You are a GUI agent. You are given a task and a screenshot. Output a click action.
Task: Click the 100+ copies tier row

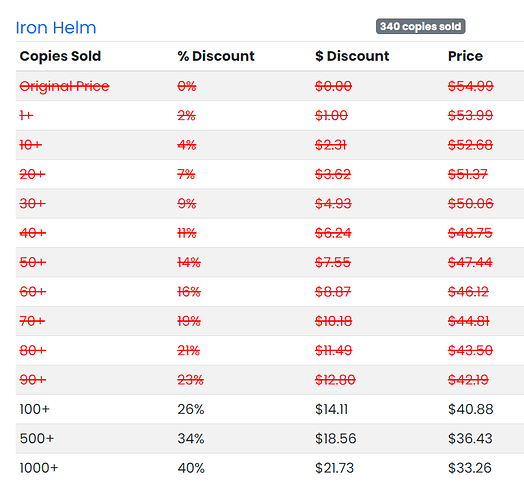tap(270, 409)
